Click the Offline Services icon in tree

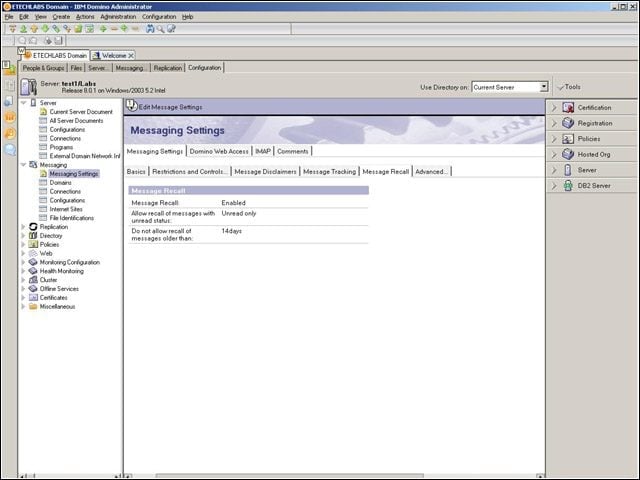pos(33,289)
